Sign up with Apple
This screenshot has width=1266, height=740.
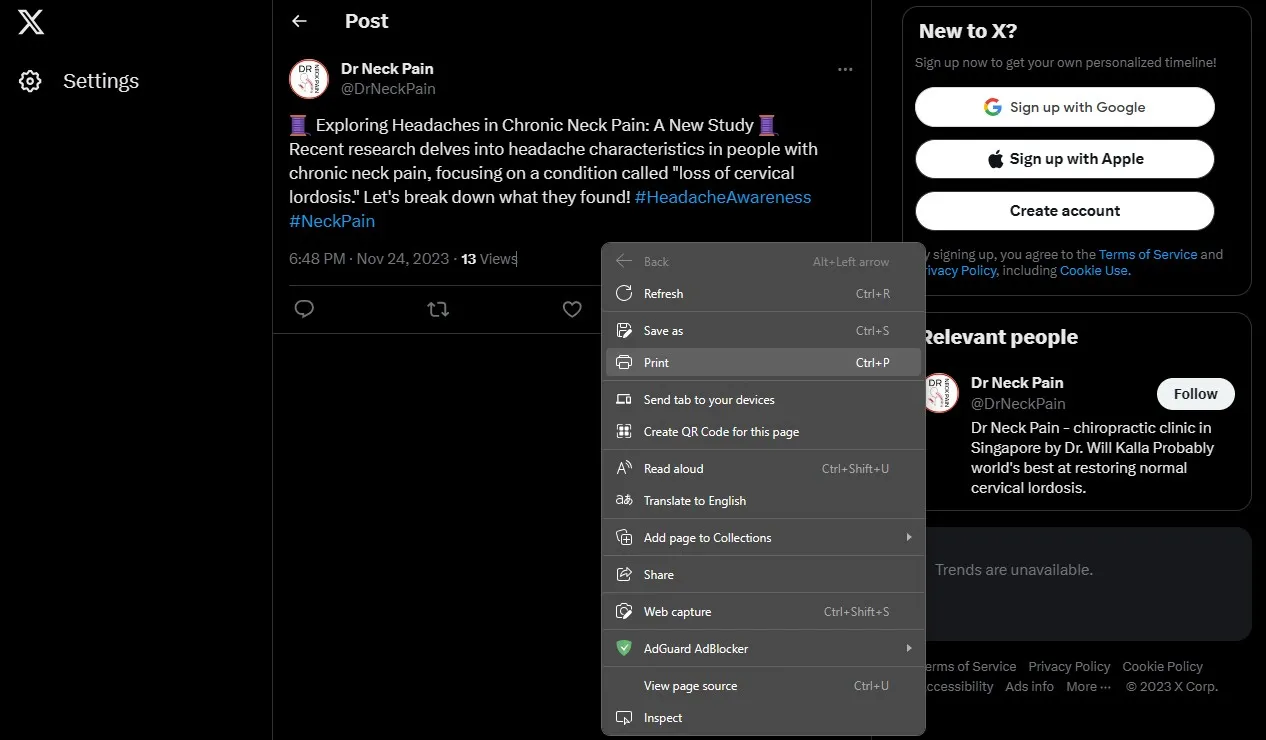tap(1064, 159)
